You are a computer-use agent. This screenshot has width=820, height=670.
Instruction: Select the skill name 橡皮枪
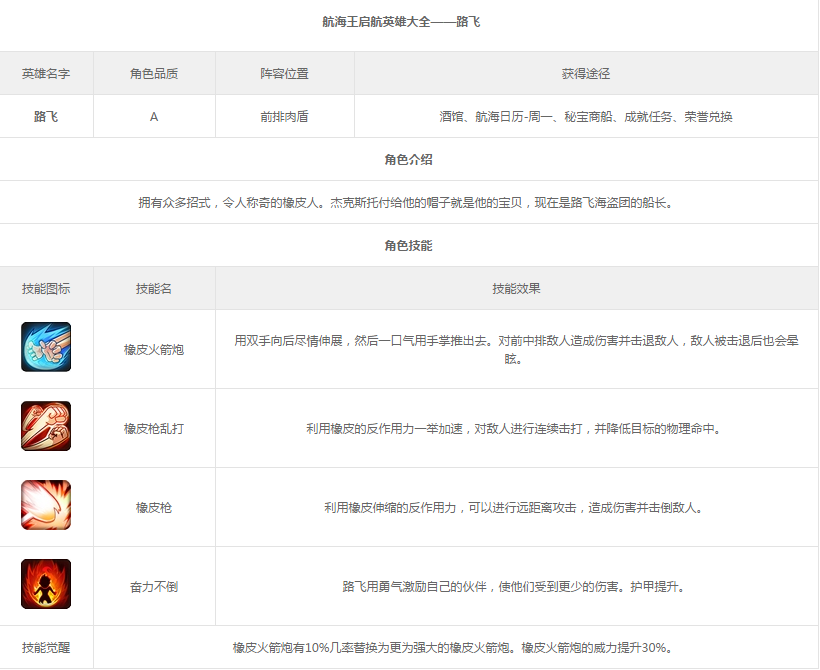click(x=154, y=507)
